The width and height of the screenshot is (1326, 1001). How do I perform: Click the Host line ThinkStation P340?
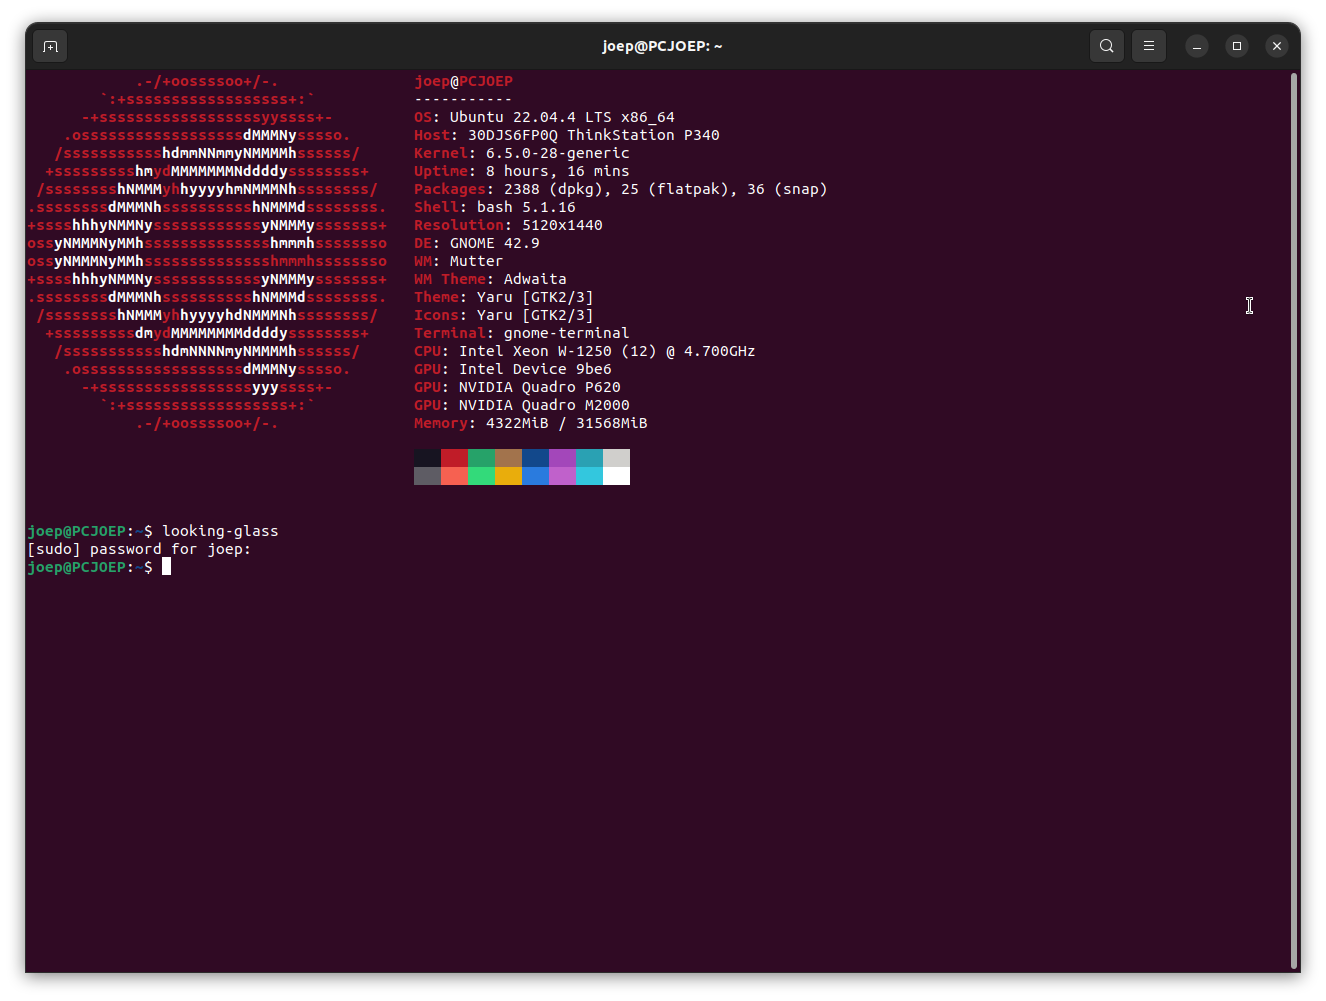(567, 135)
